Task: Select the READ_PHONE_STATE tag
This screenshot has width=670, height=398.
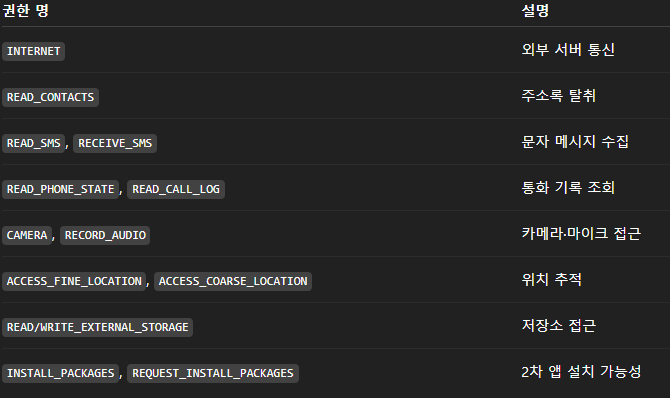Action: point(60,189)
